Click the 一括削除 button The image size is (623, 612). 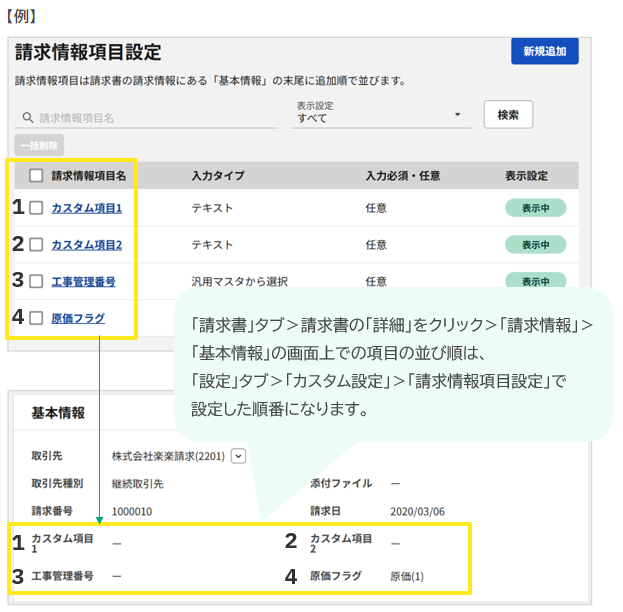(39, 145)
